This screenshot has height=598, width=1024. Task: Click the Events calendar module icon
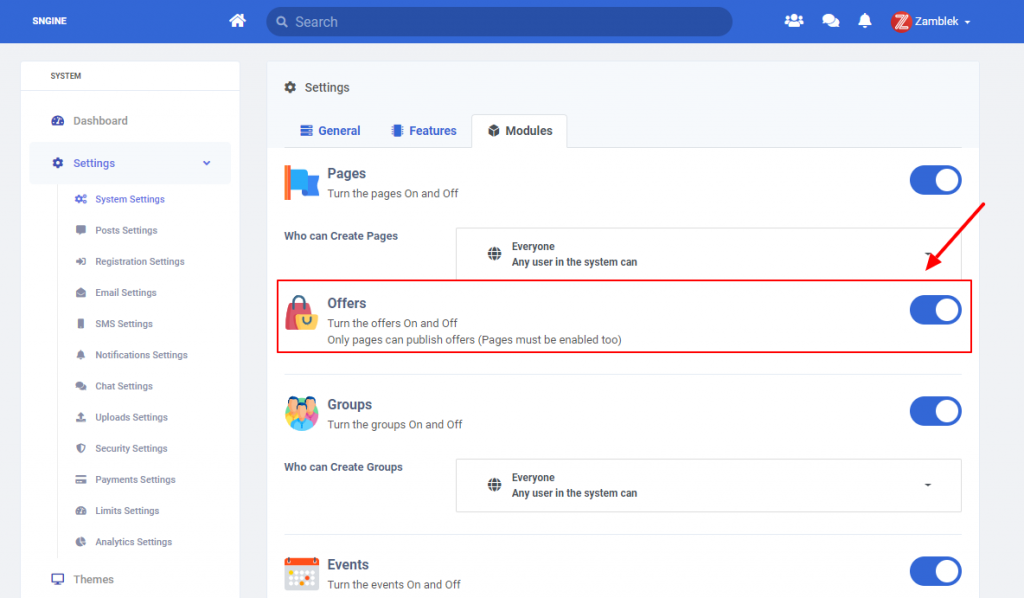(x=301, y=573)
